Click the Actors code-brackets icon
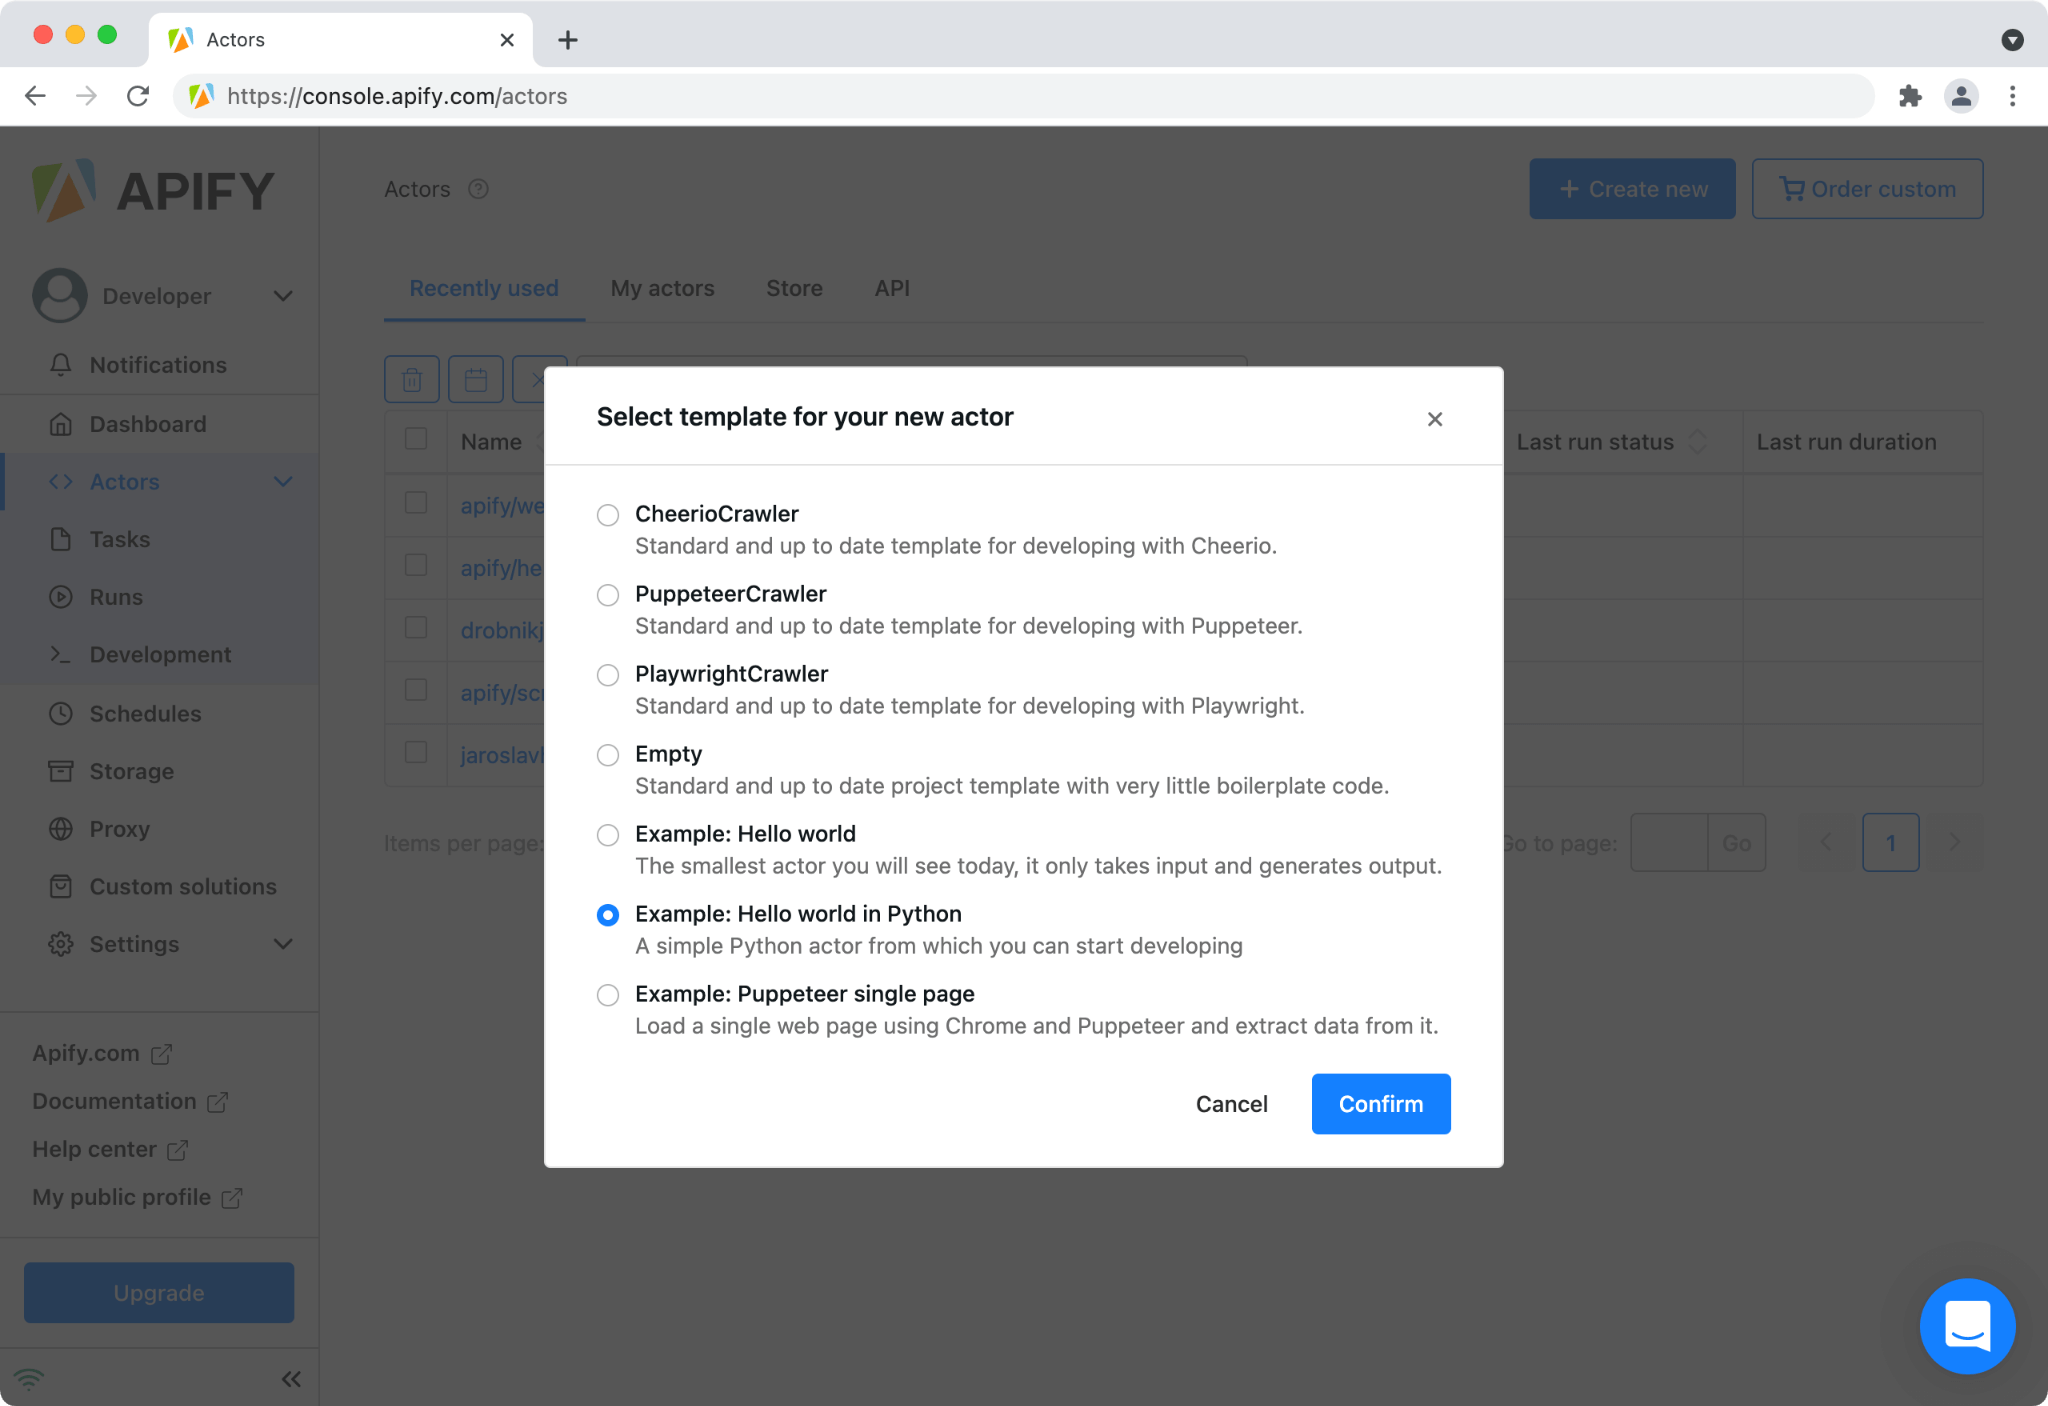The width and height of the screenshot is (2048, 1406). 61,482
